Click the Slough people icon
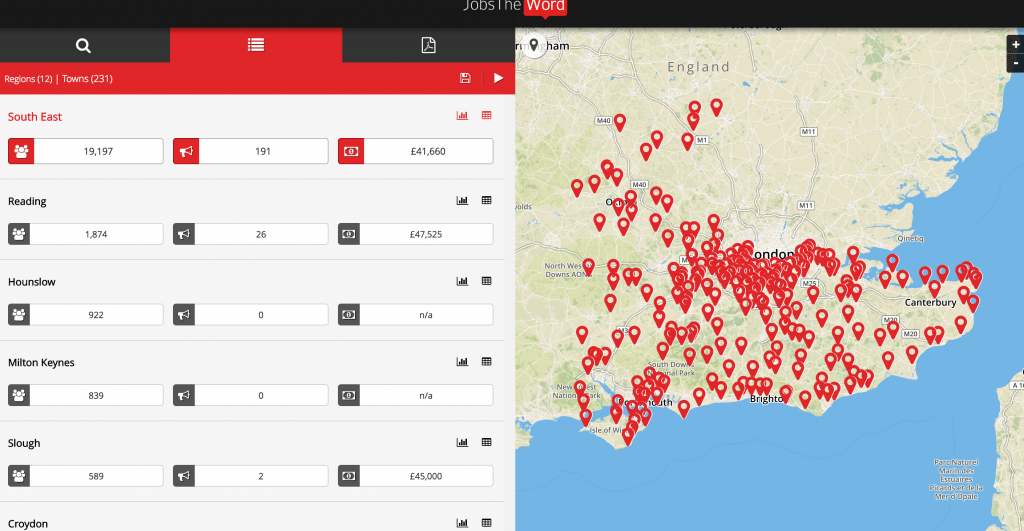The width and height of the screenshot is (1024, 531). (x=19, y=476)
